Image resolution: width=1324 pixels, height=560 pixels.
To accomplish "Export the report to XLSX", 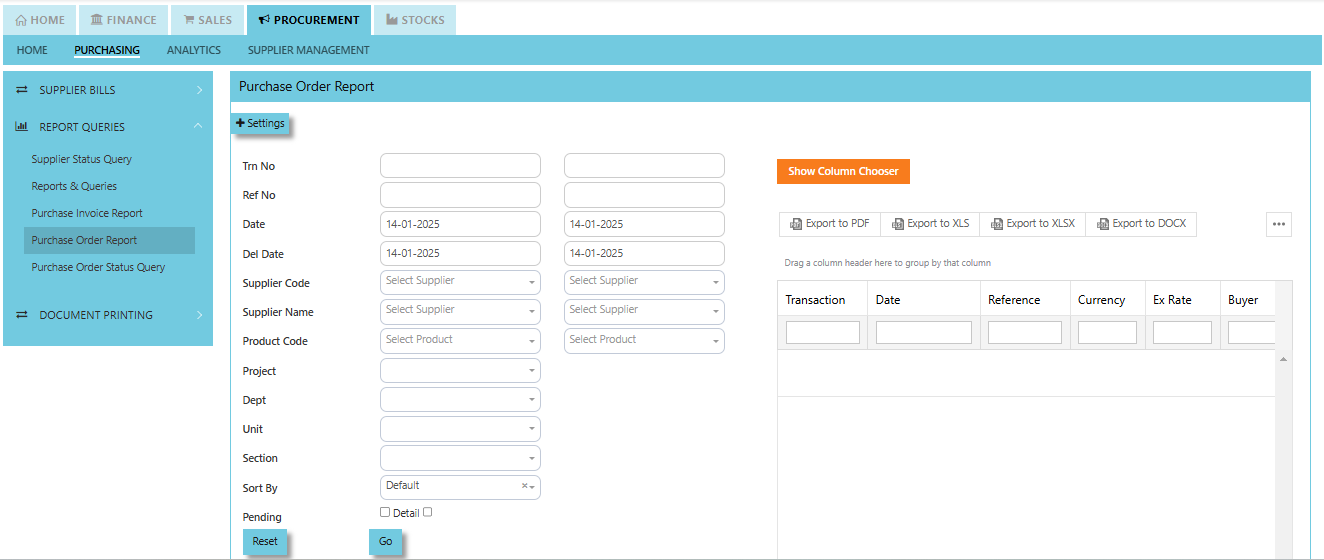I will point(1032,224).
